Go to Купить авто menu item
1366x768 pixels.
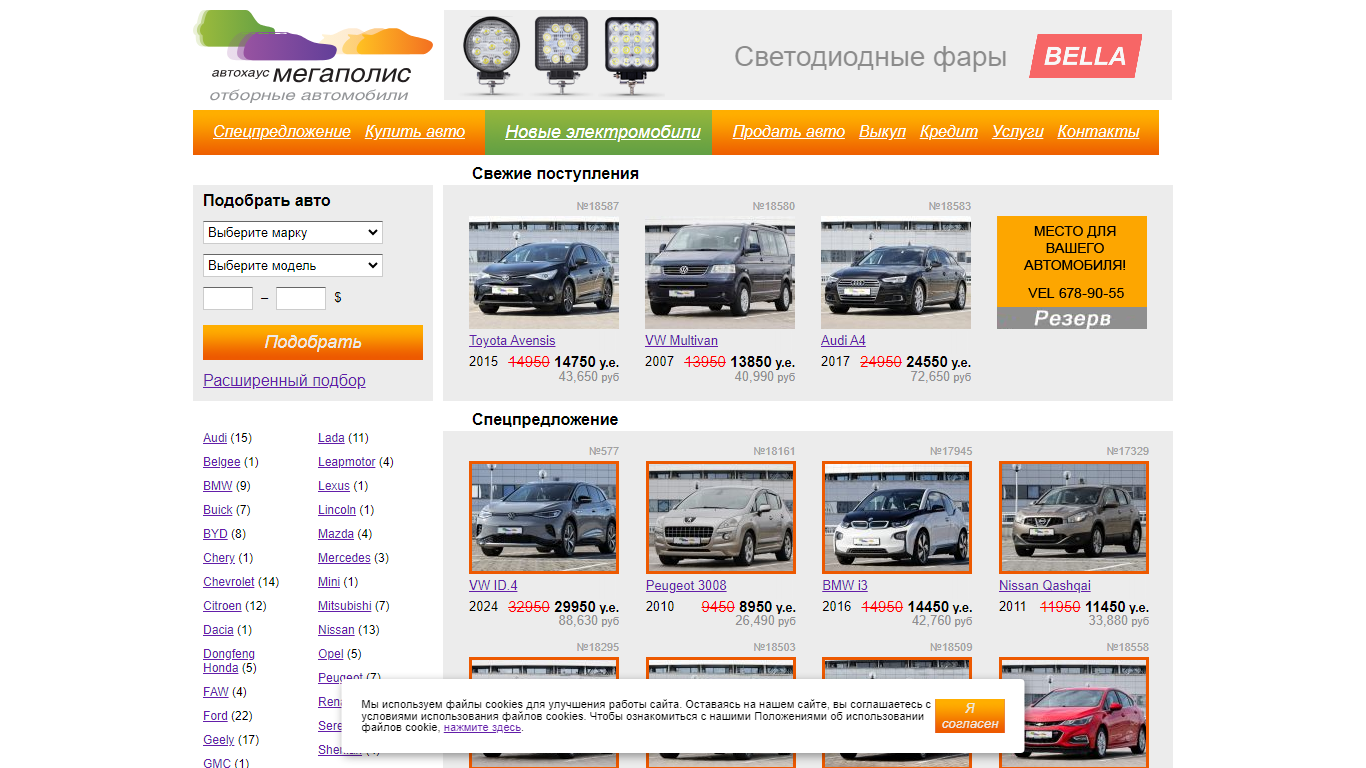tap(415, 132)
